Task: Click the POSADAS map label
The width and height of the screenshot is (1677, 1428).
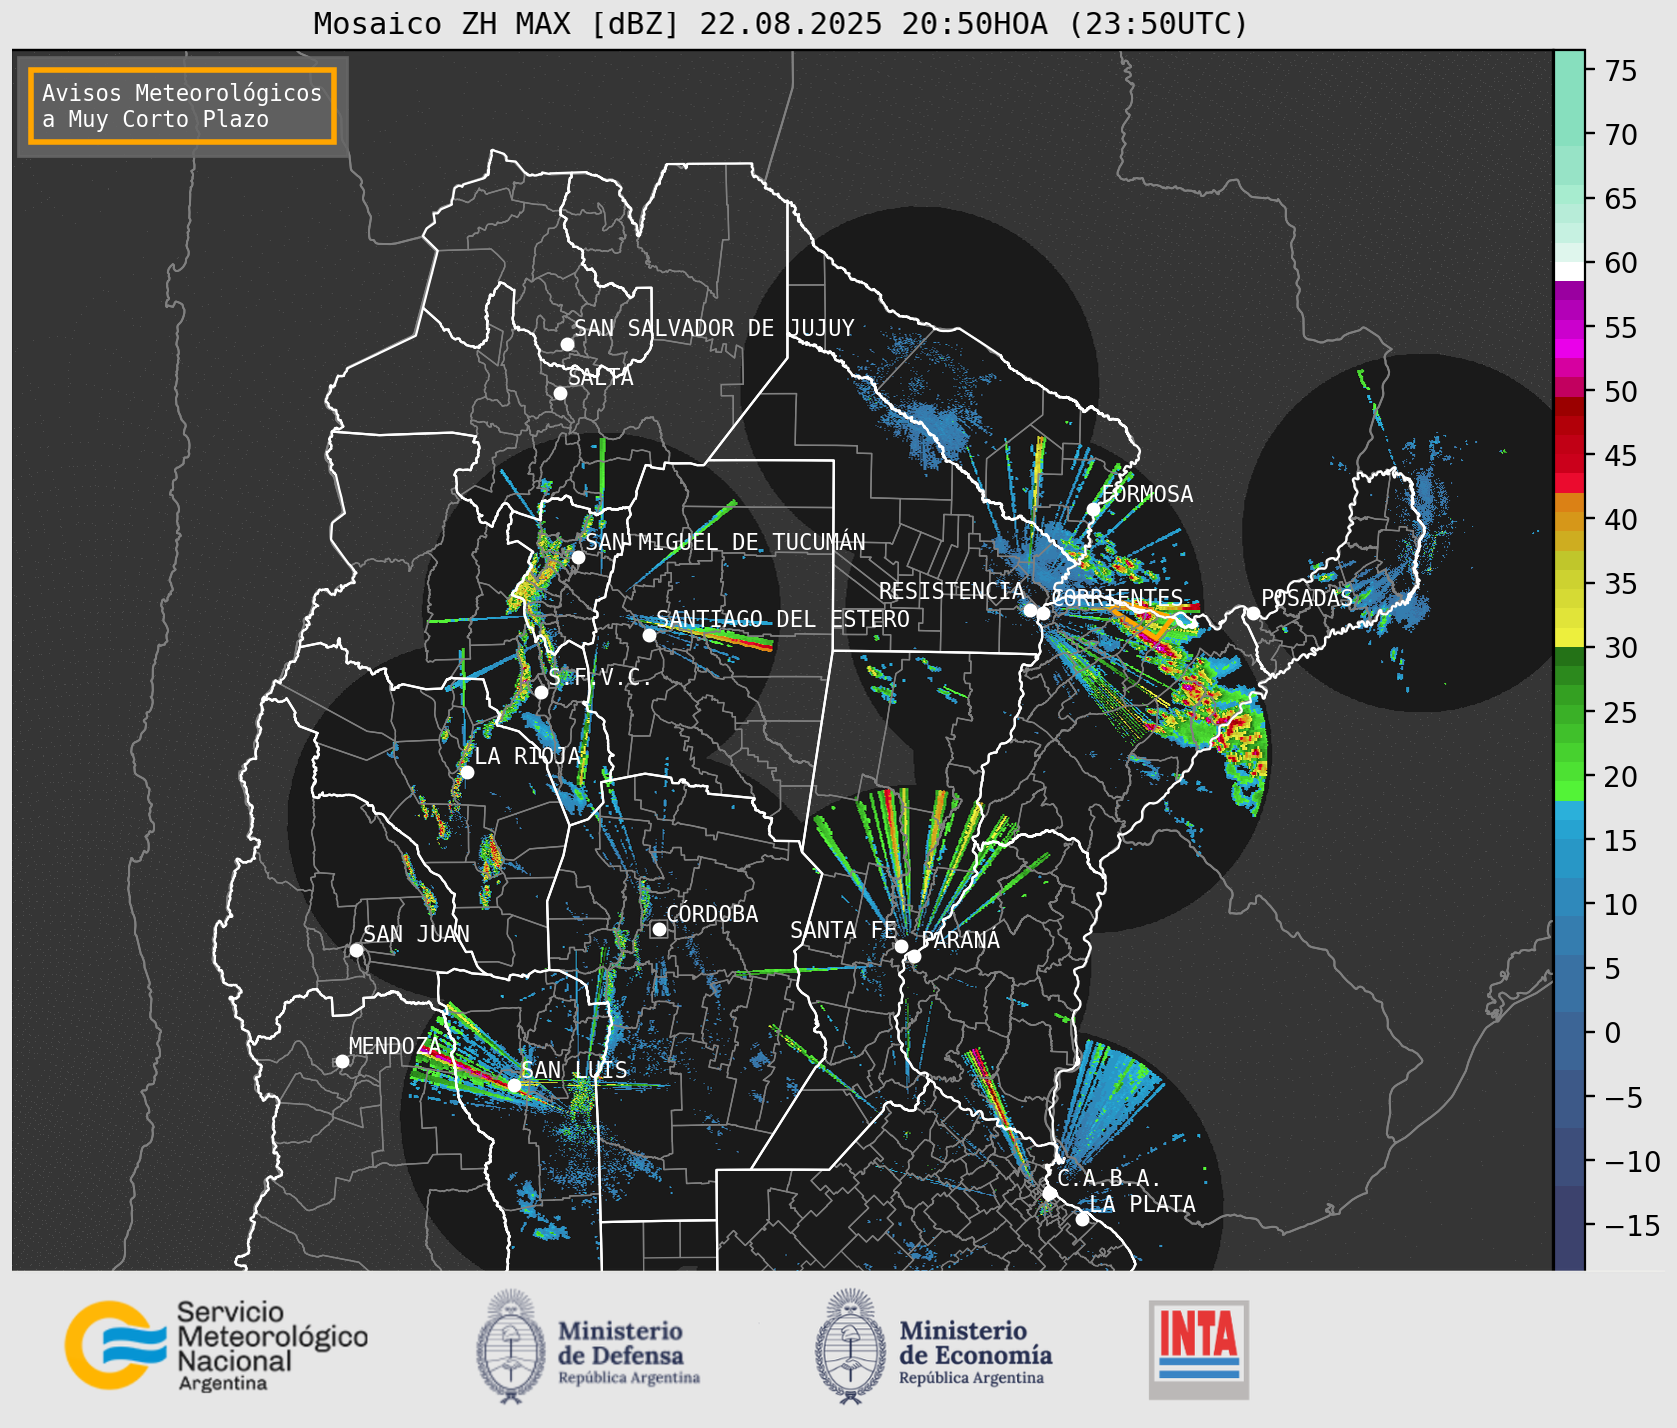Action: pyautogui.click(x=1307, y=598)
